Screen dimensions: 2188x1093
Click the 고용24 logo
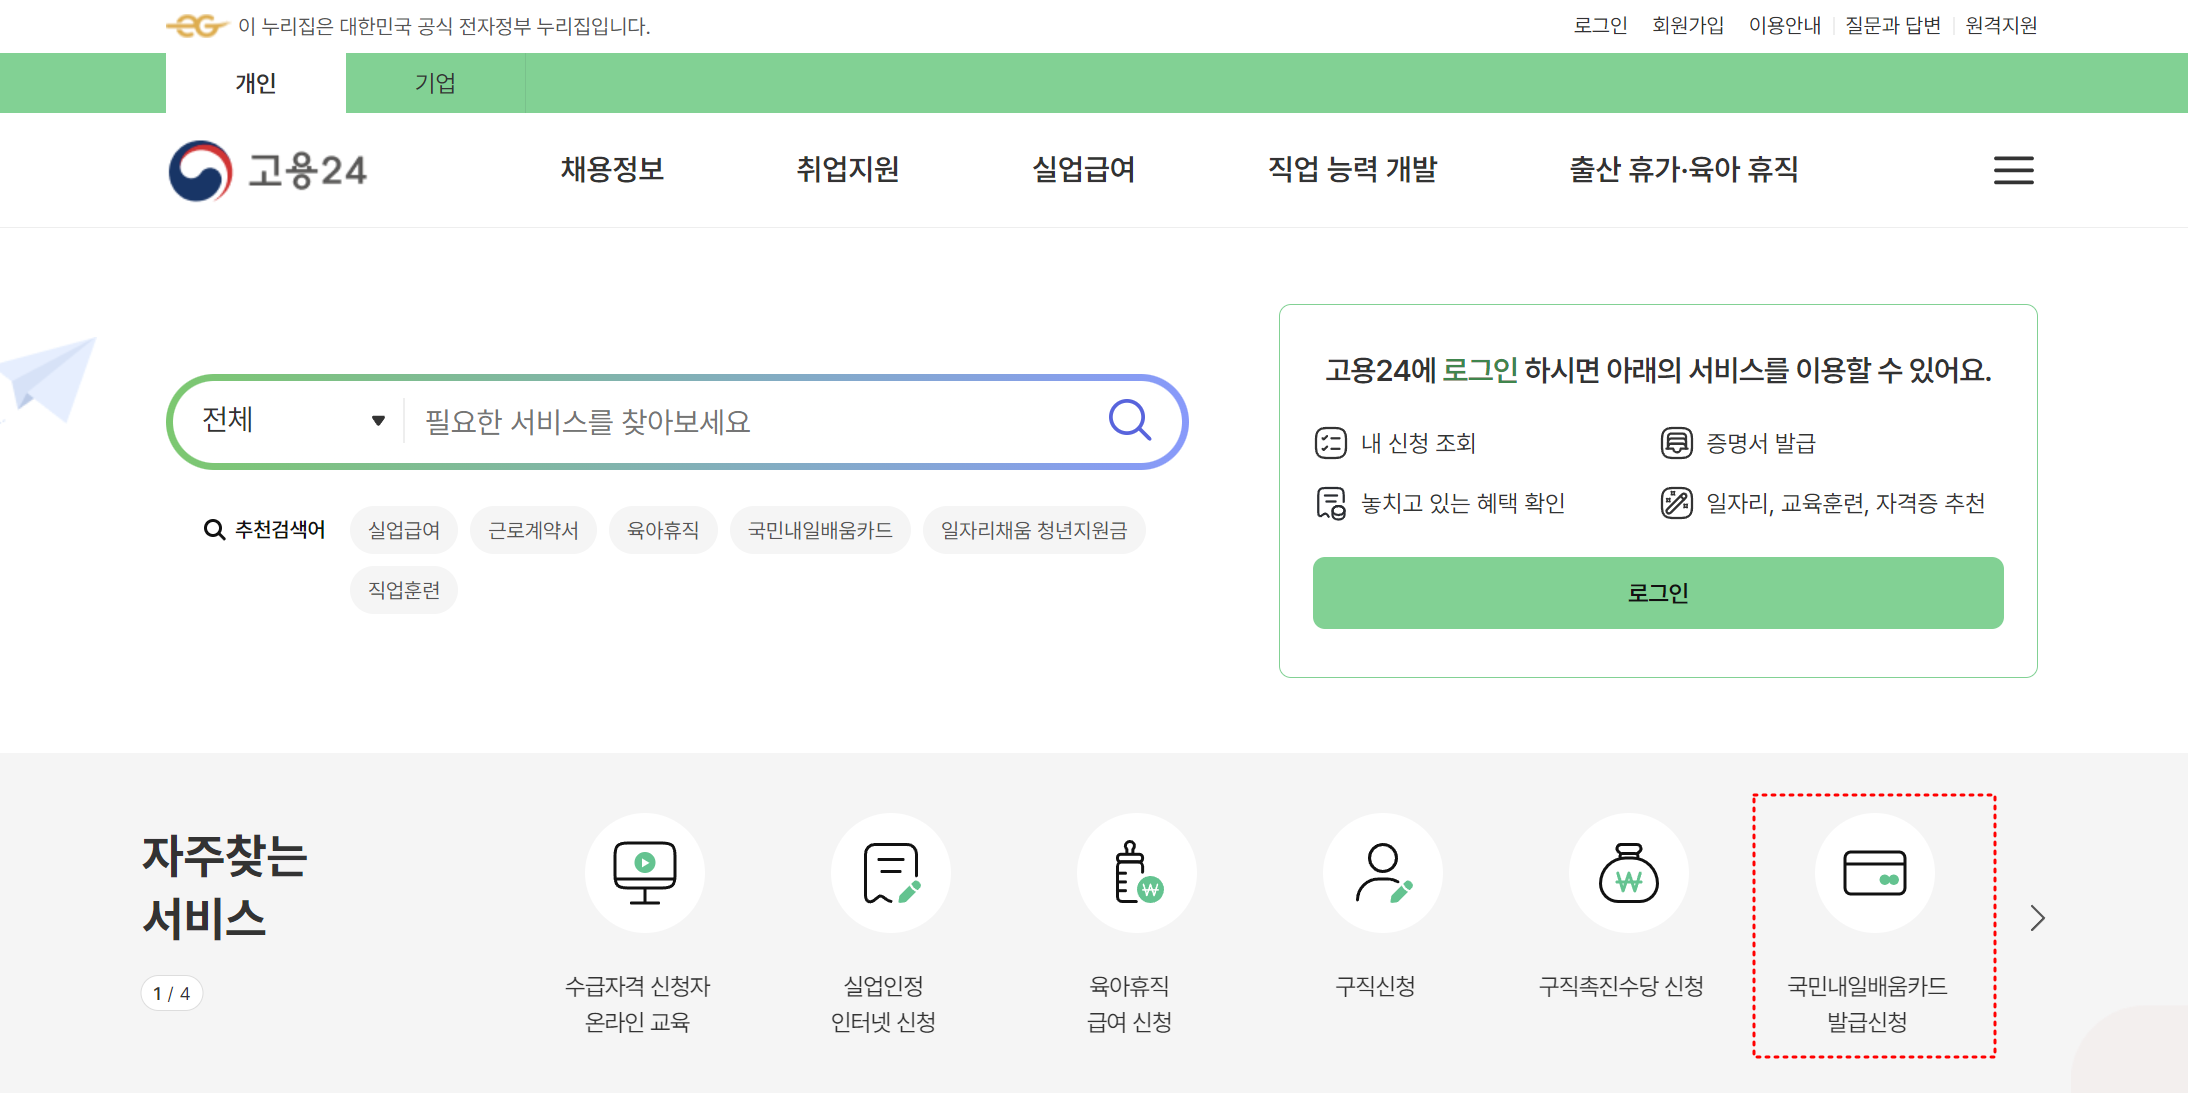pyautogui.click(x=268, y=171)
